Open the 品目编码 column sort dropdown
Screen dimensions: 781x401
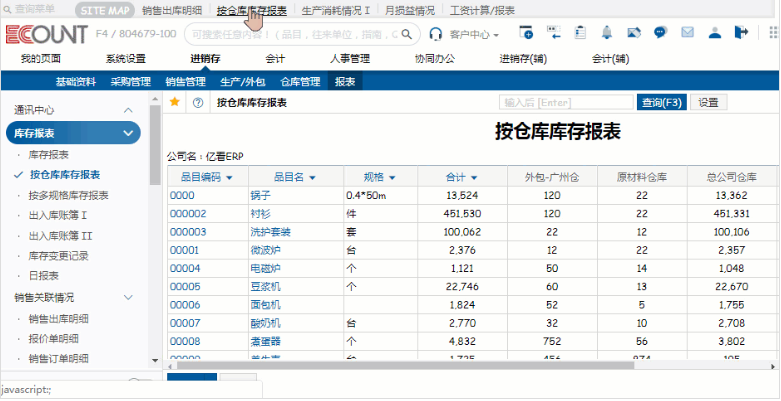point(229,178)
